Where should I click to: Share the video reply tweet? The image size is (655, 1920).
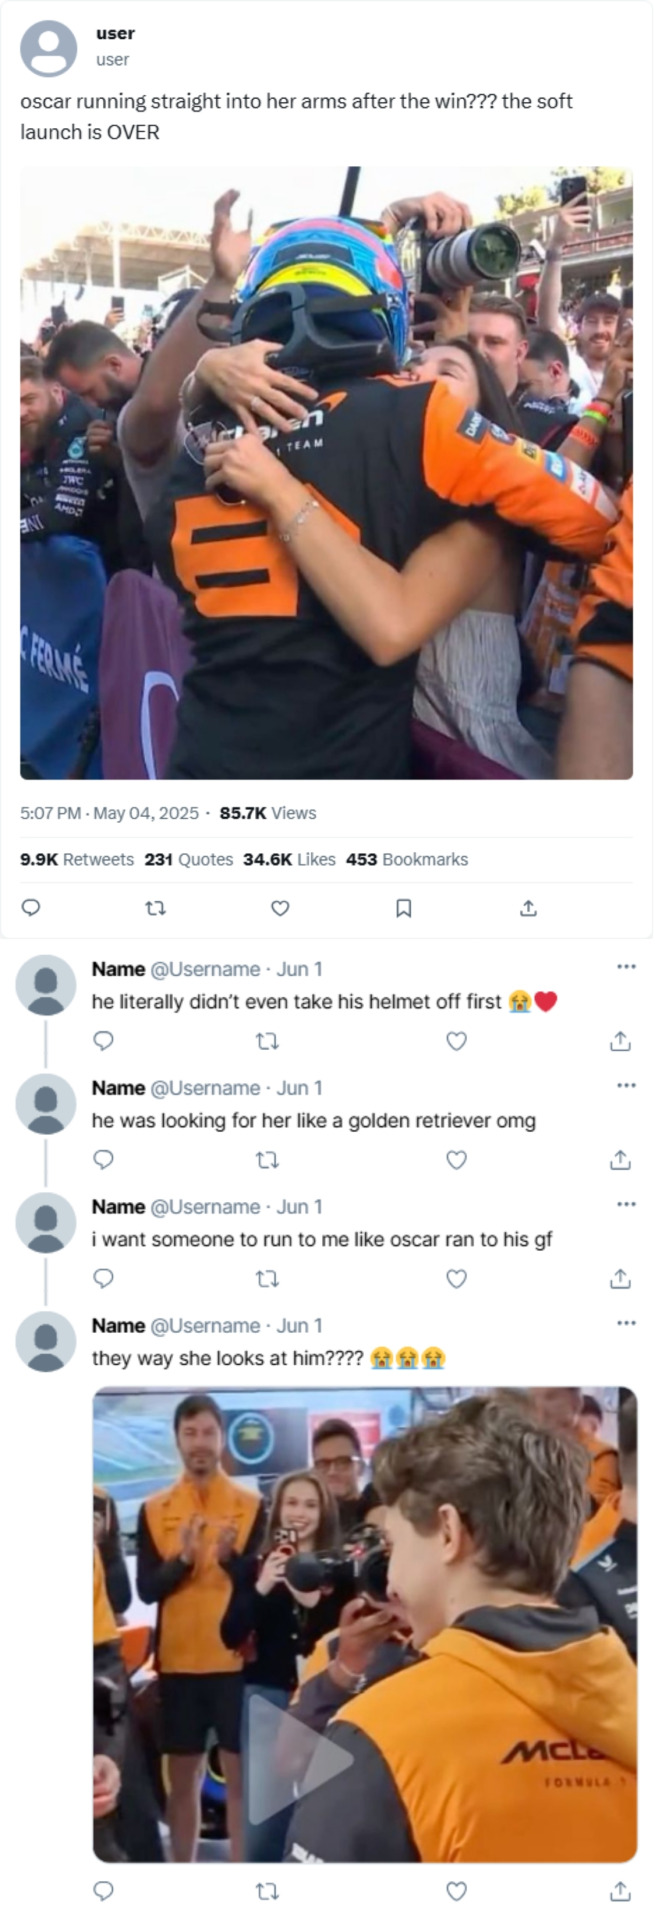point(620,1891)
